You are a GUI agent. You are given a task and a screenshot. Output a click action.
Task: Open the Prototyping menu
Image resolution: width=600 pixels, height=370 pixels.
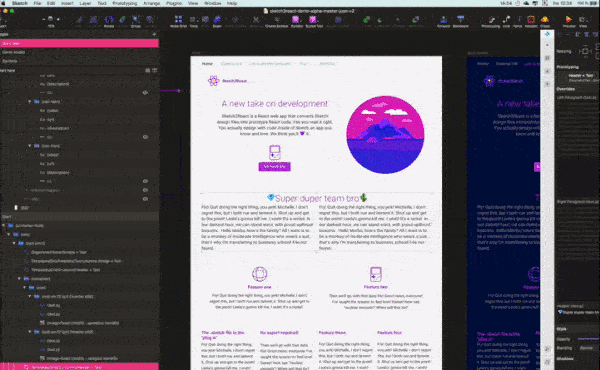click(124, 3)
